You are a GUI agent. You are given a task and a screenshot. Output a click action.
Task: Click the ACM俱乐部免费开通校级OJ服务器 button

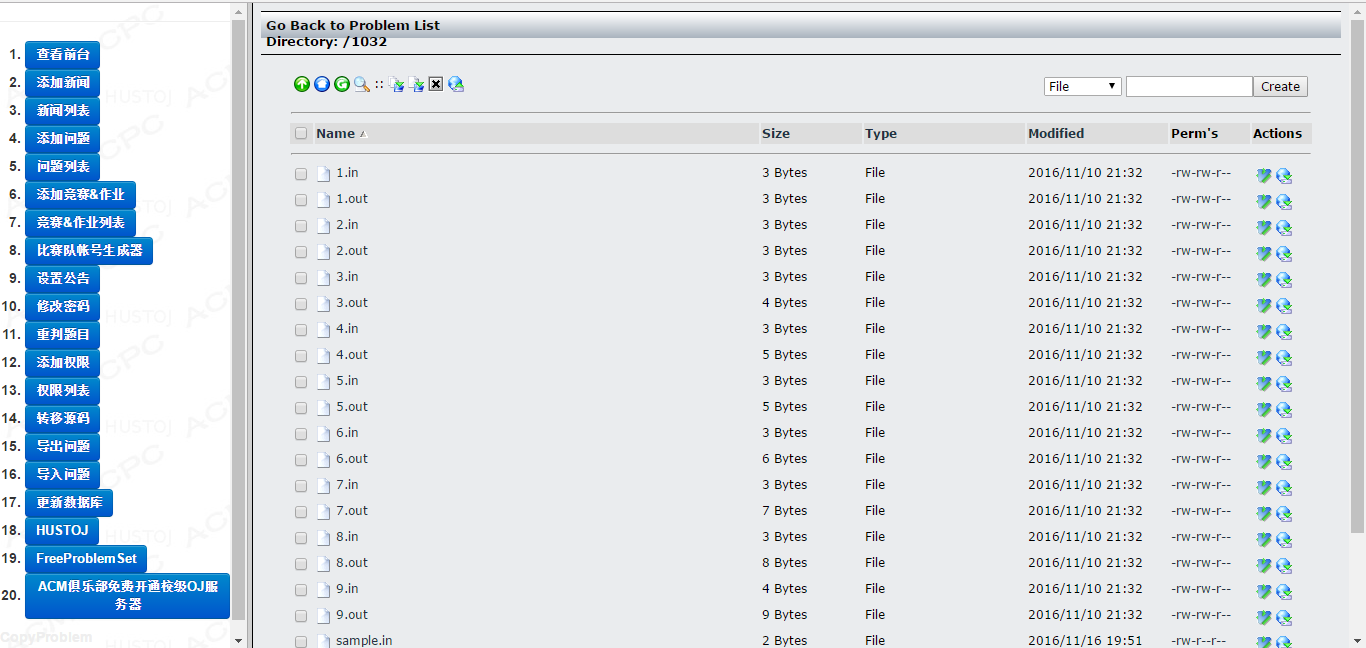[x=128, y=596]
